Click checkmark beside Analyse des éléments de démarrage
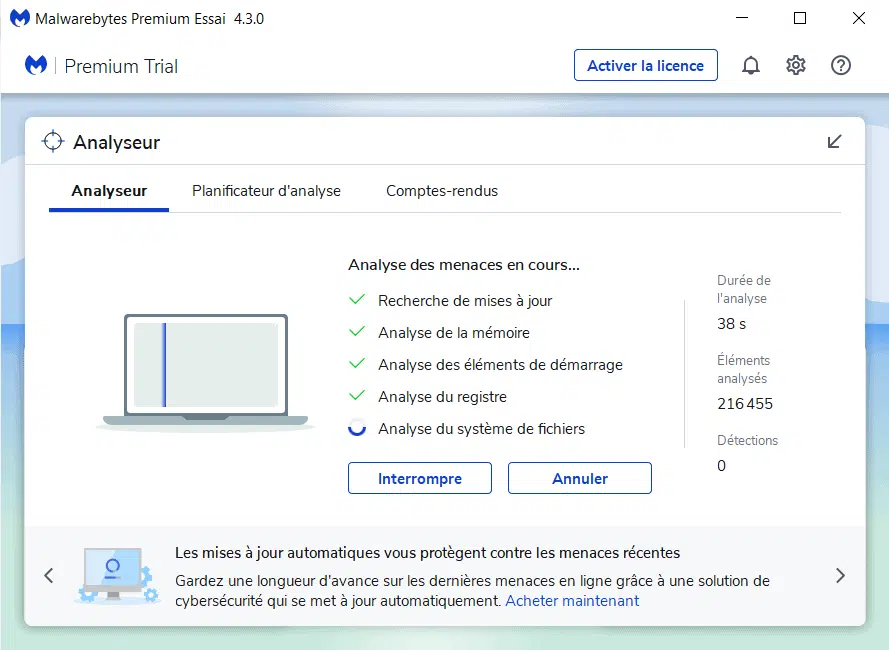This screenshot has height=650, width=889. pyautogui.click(x=357, y=364)
